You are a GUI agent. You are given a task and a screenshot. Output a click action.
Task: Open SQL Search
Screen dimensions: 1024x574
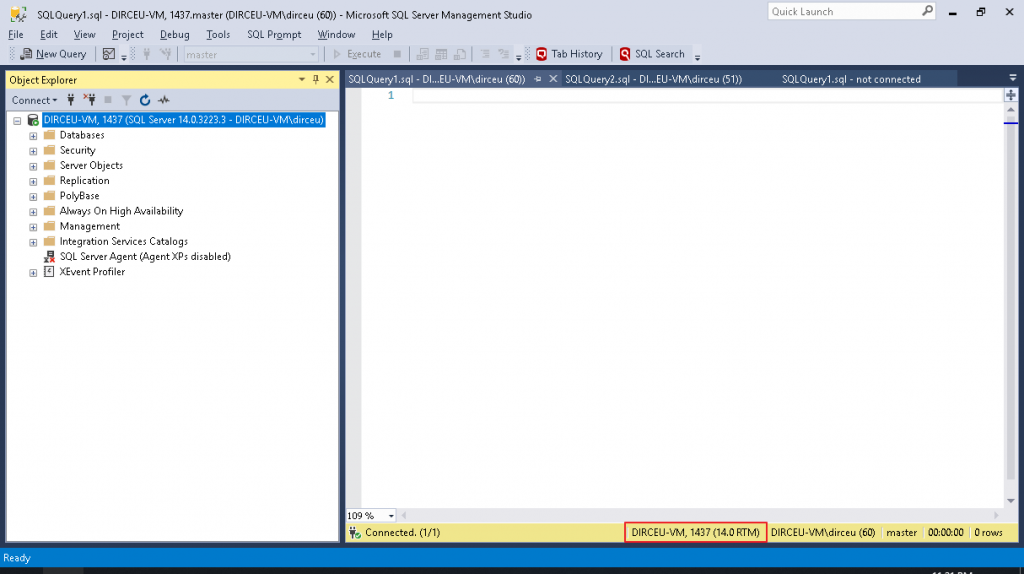[x=652, y=54]
